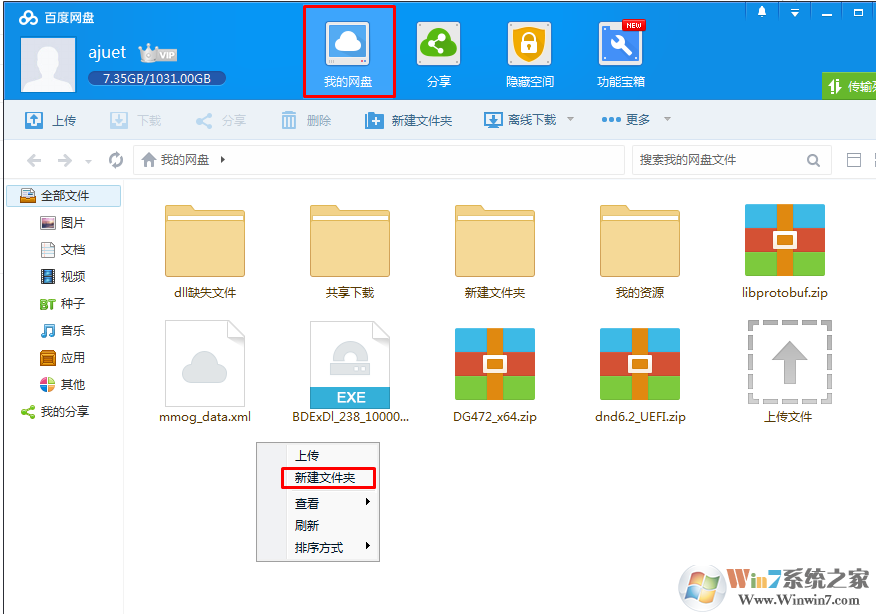Click the 更多 three-dots button

coord(626,120)
